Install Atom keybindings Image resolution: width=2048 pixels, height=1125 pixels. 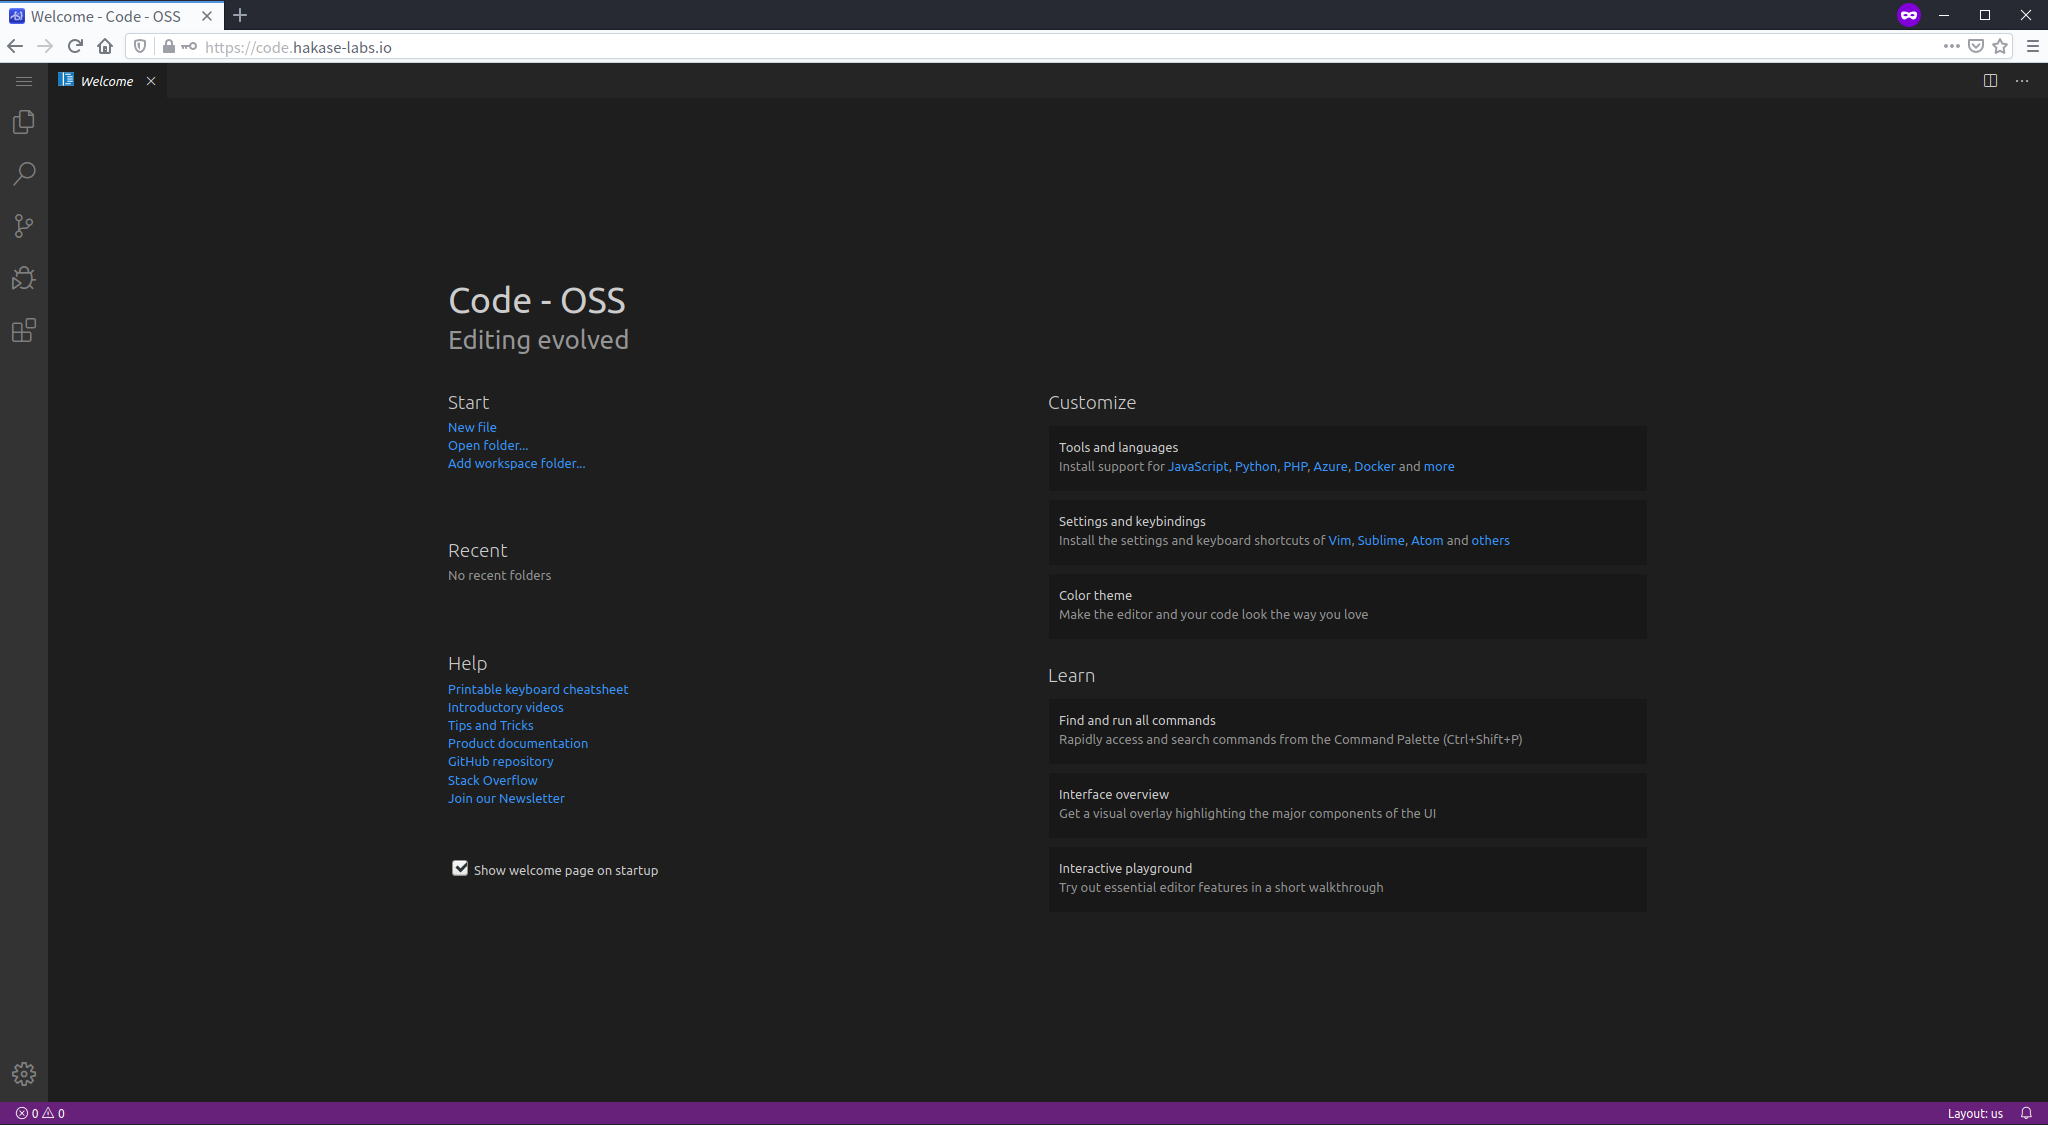(x=1427, y=540)
